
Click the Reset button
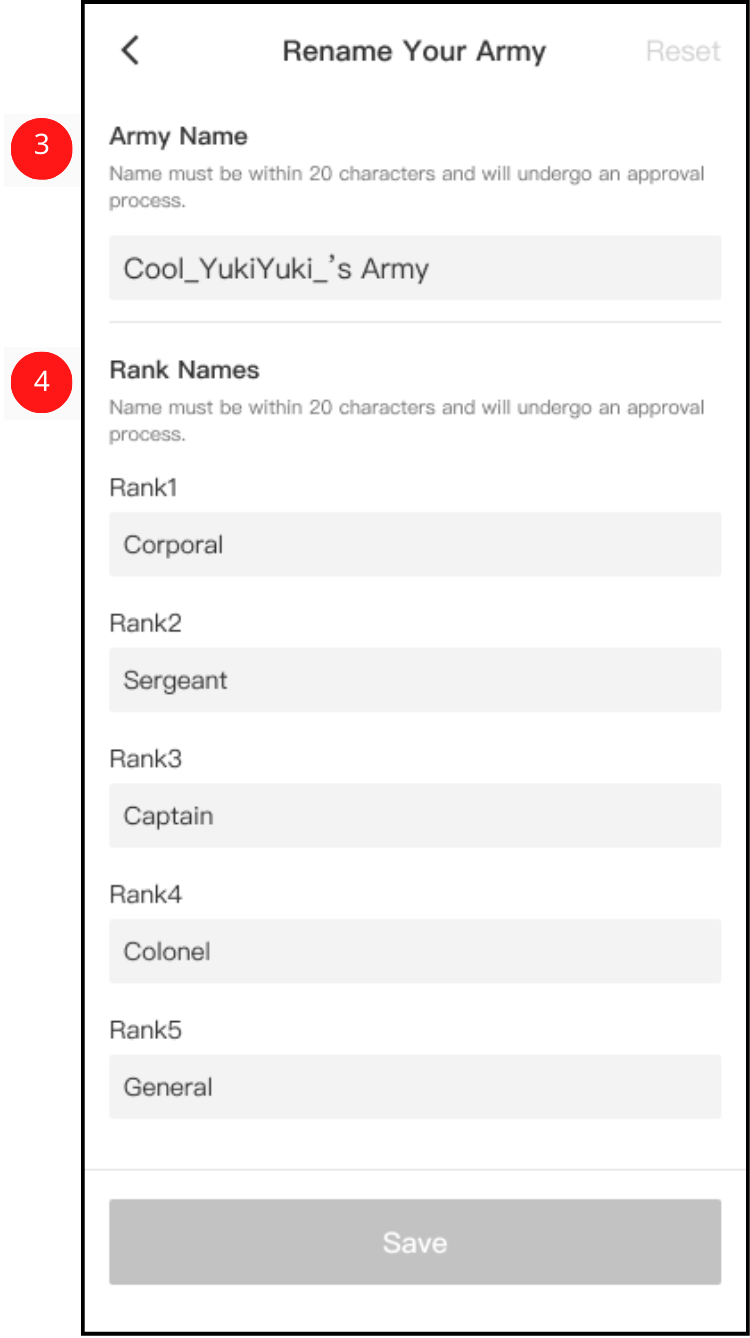click(x=683, y=51)
